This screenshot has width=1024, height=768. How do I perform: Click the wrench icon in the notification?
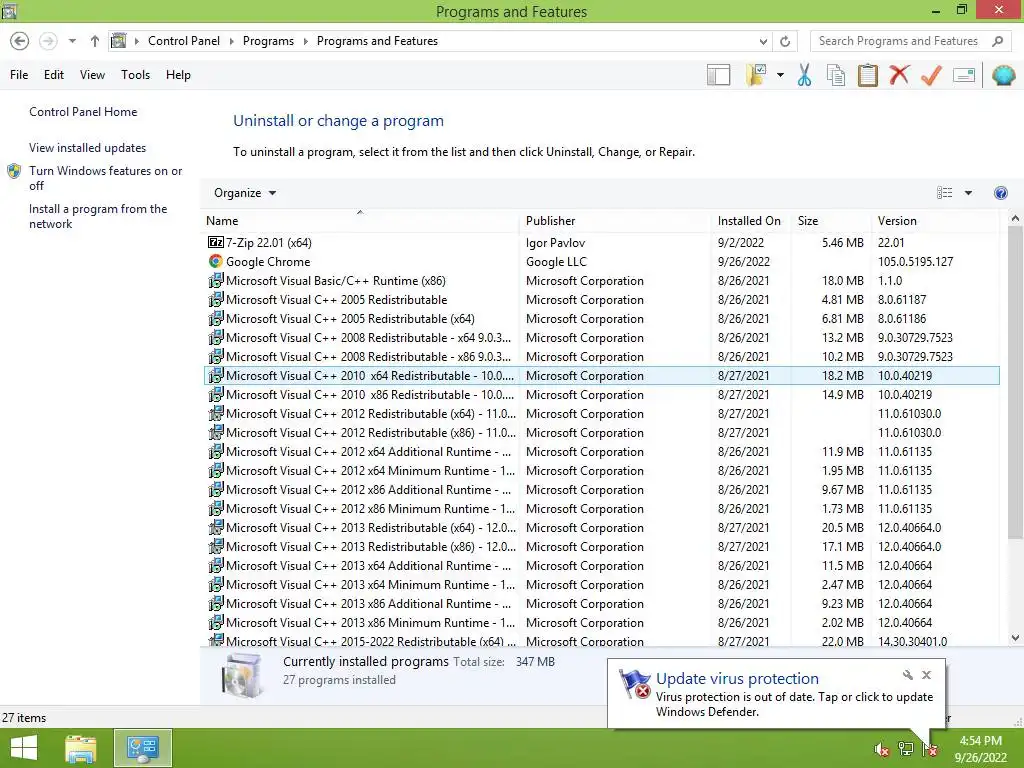[x=907, y=675]
